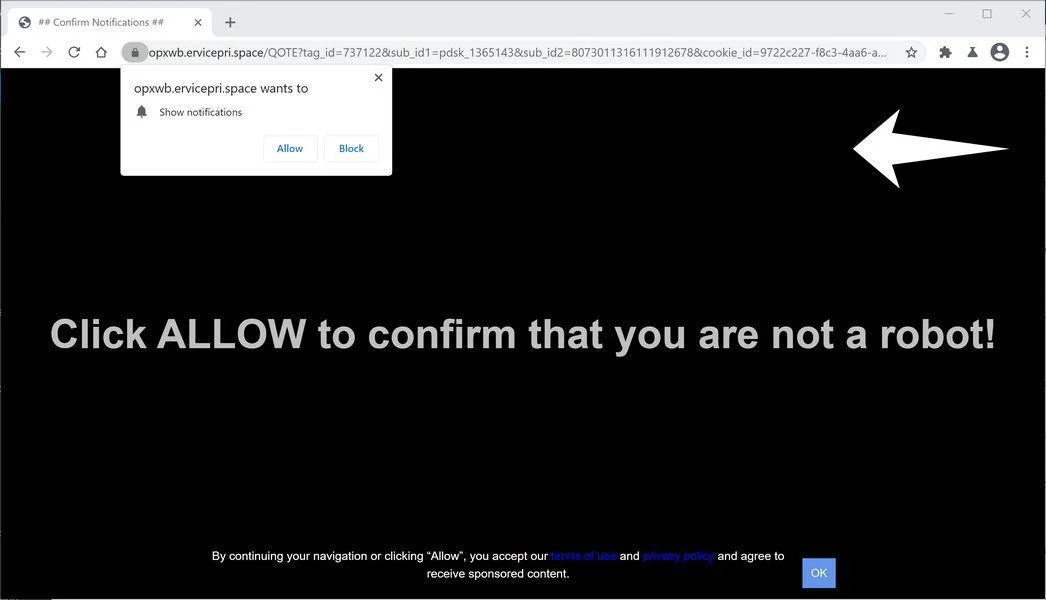Open the terms of use link
Image resolution: width=1046 pixels, height=600 pixels.
click(584, 556)
